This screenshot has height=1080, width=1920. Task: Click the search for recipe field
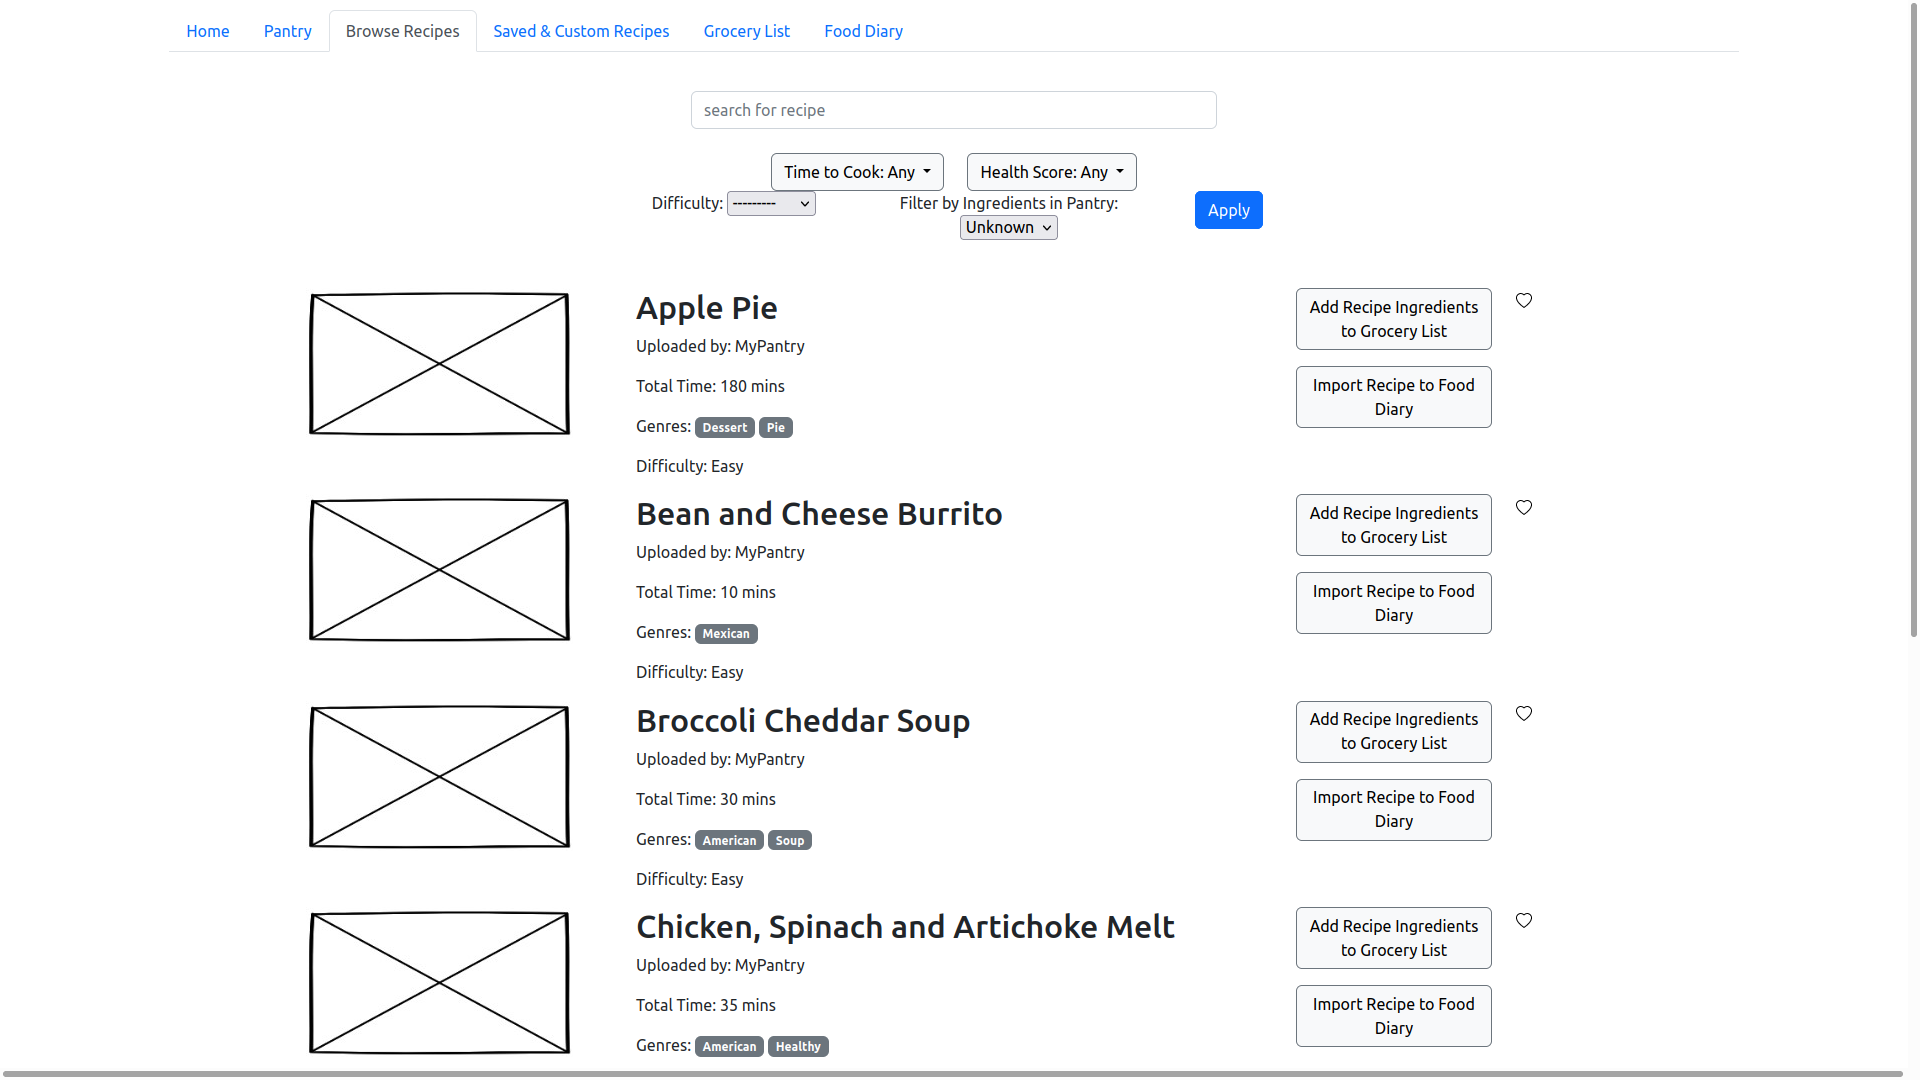[x=953, y=110]
